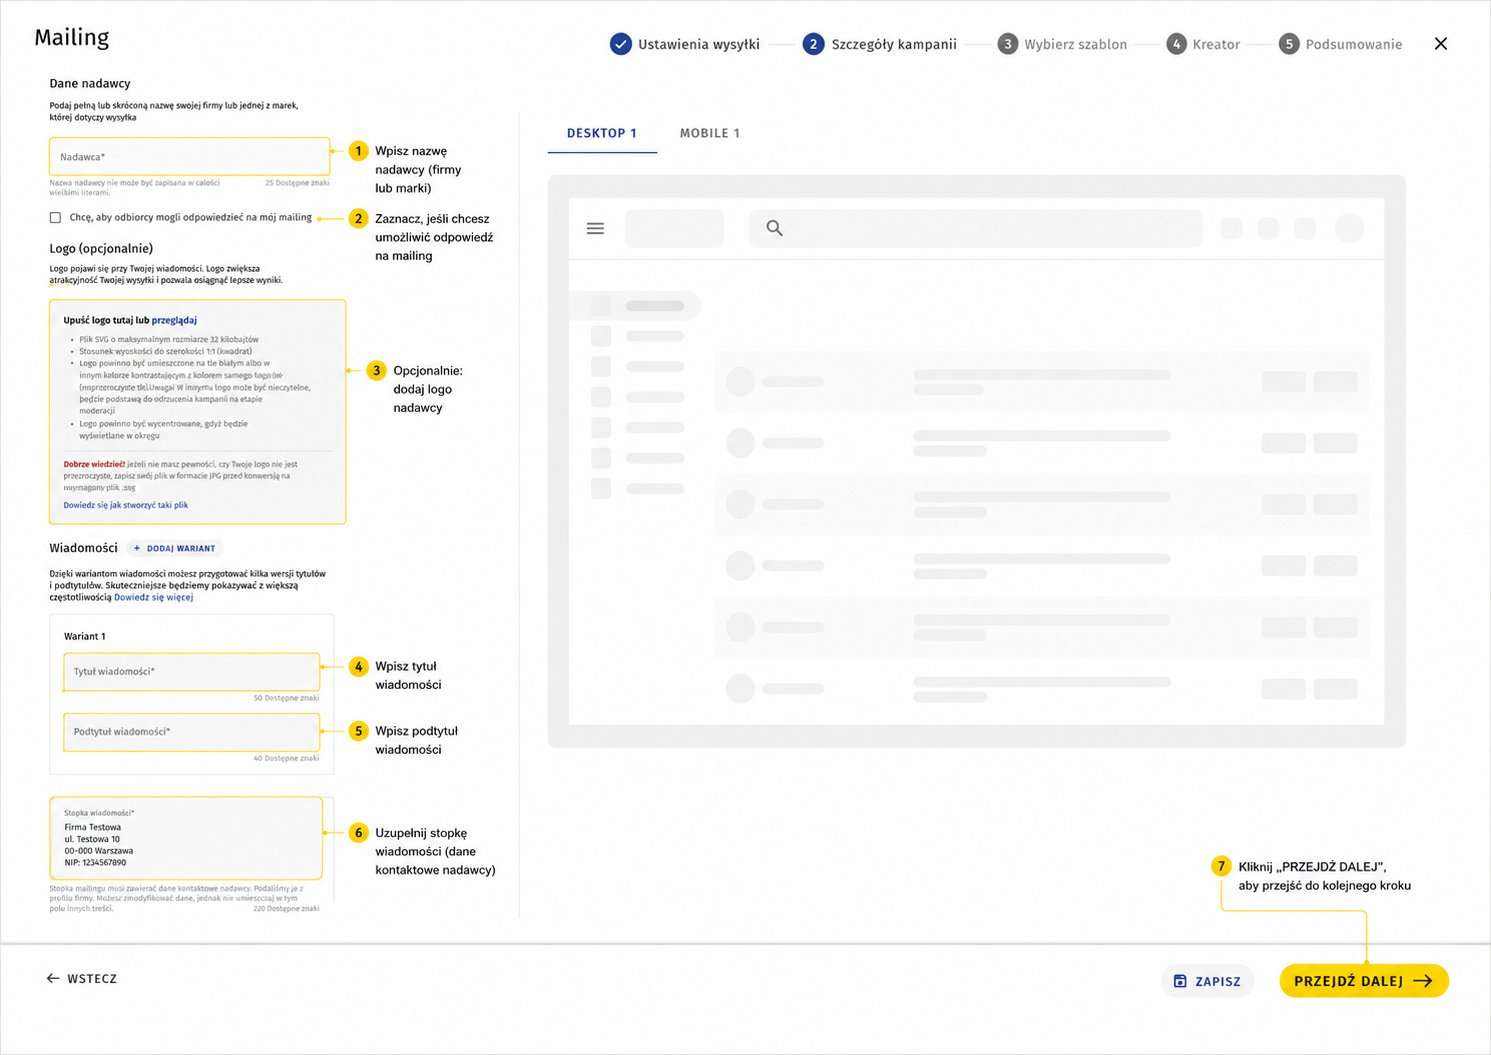This screenshot has width=1491, height=1055.
Task: Click the search magnifier icon in the preview
Action: 774,229
